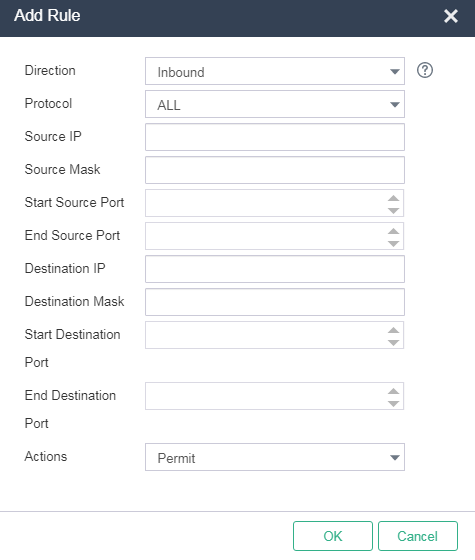Decrease the Start Destination Port value
475x560 pixels.
pyautogui.click(x=393, y=342)
